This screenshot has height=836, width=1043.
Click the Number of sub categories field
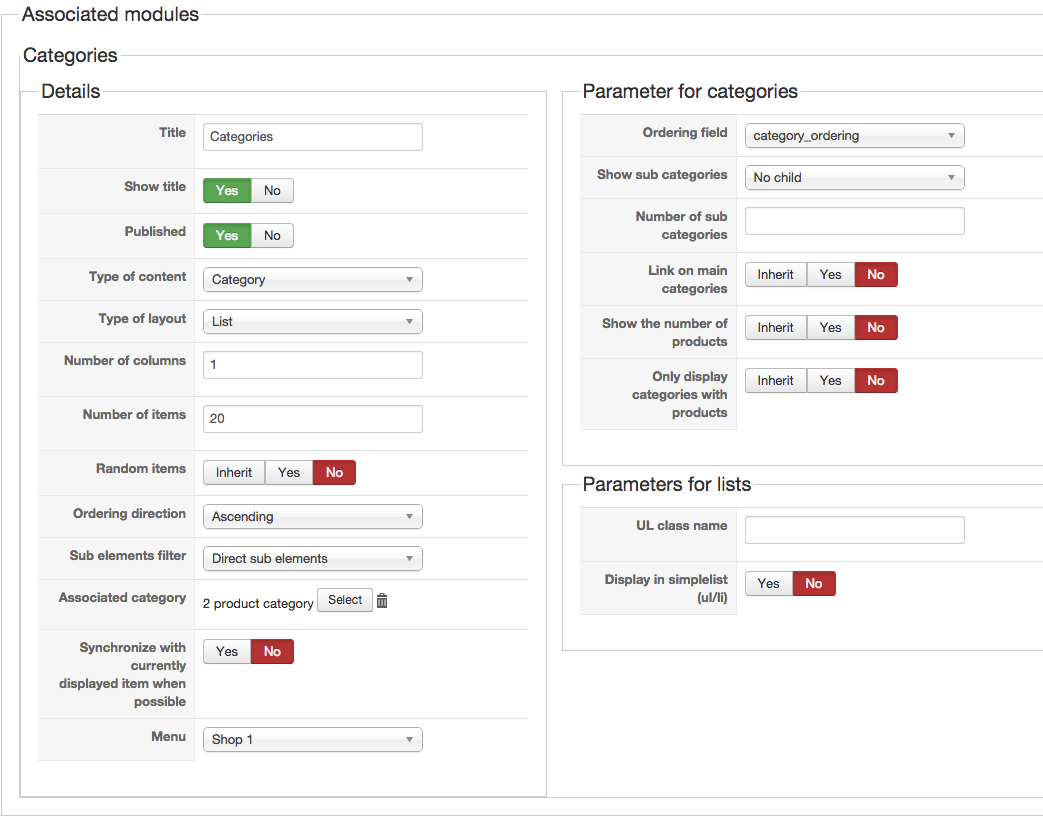coord(854,221)
